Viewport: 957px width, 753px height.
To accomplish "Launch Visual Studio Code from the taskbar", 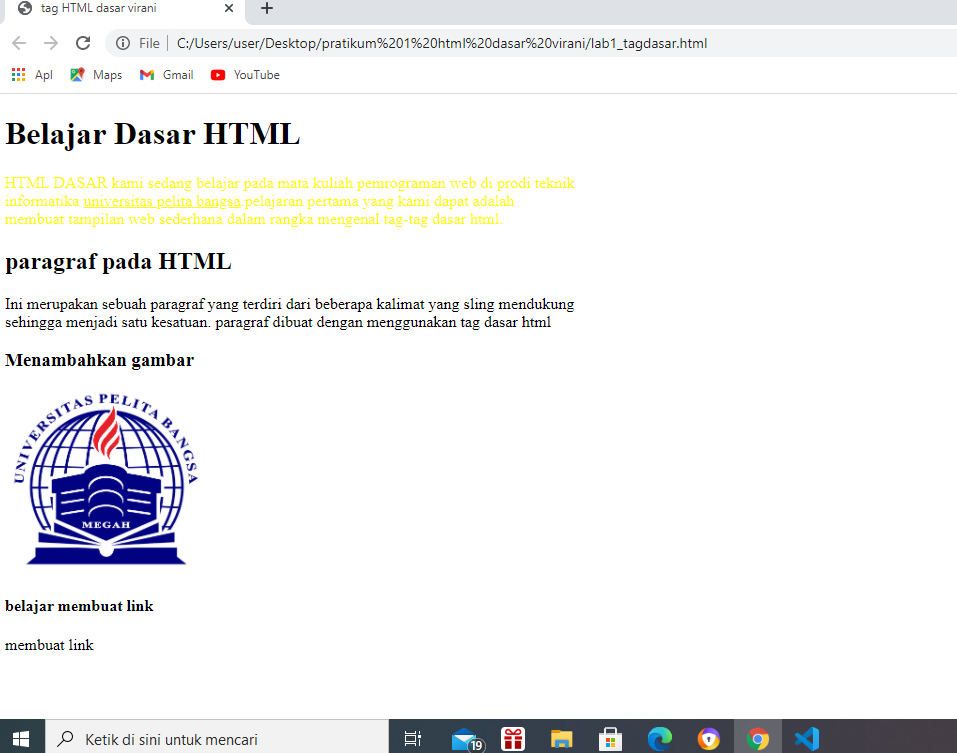I will coord(806,737).
